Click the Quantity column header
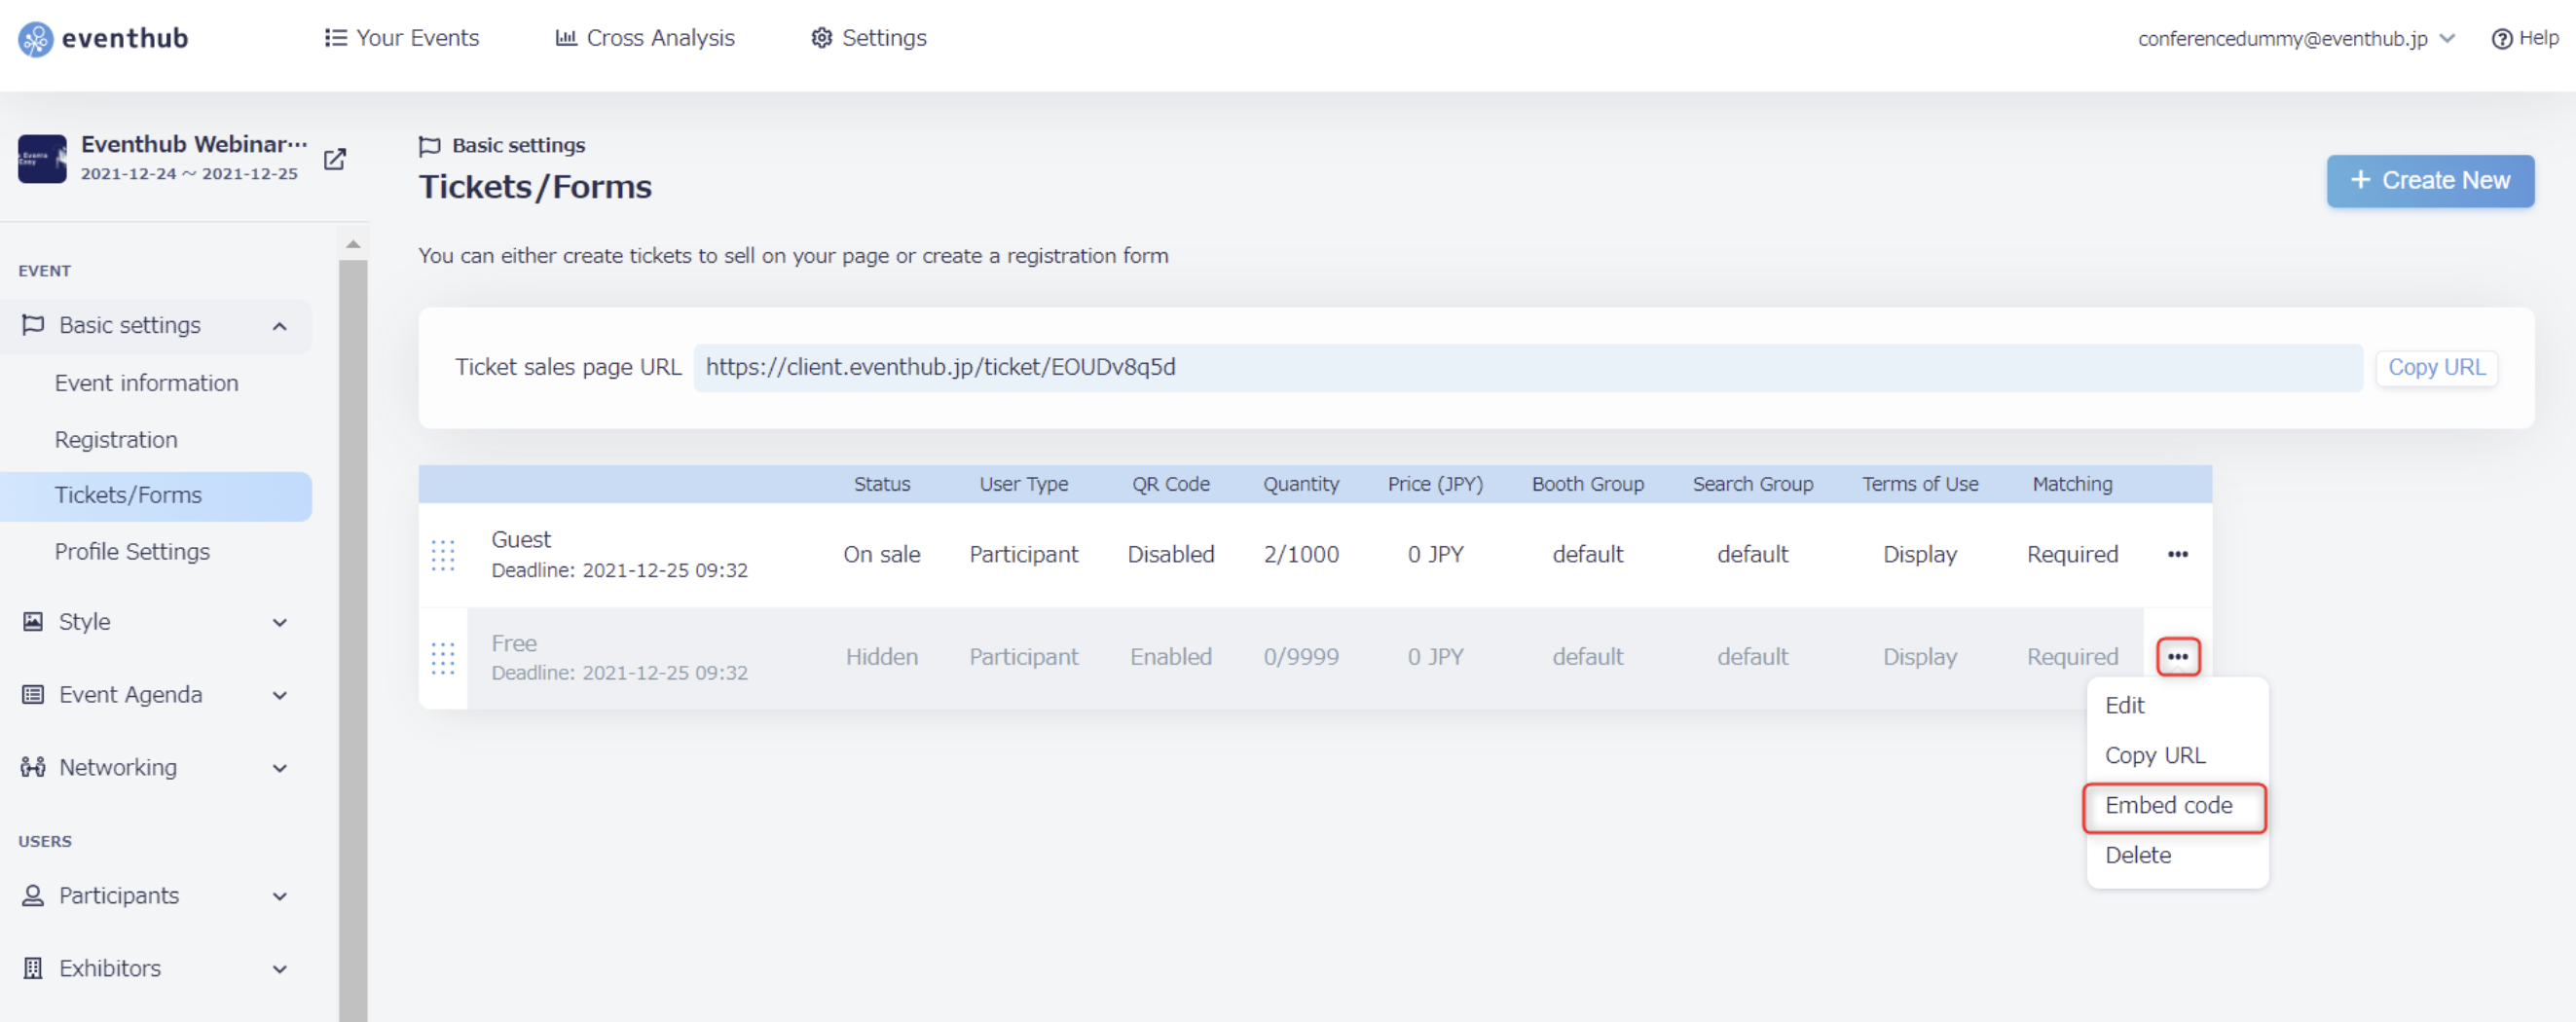The width and height of the screenshot is (2576, 1022). [x=1300, y=484]
